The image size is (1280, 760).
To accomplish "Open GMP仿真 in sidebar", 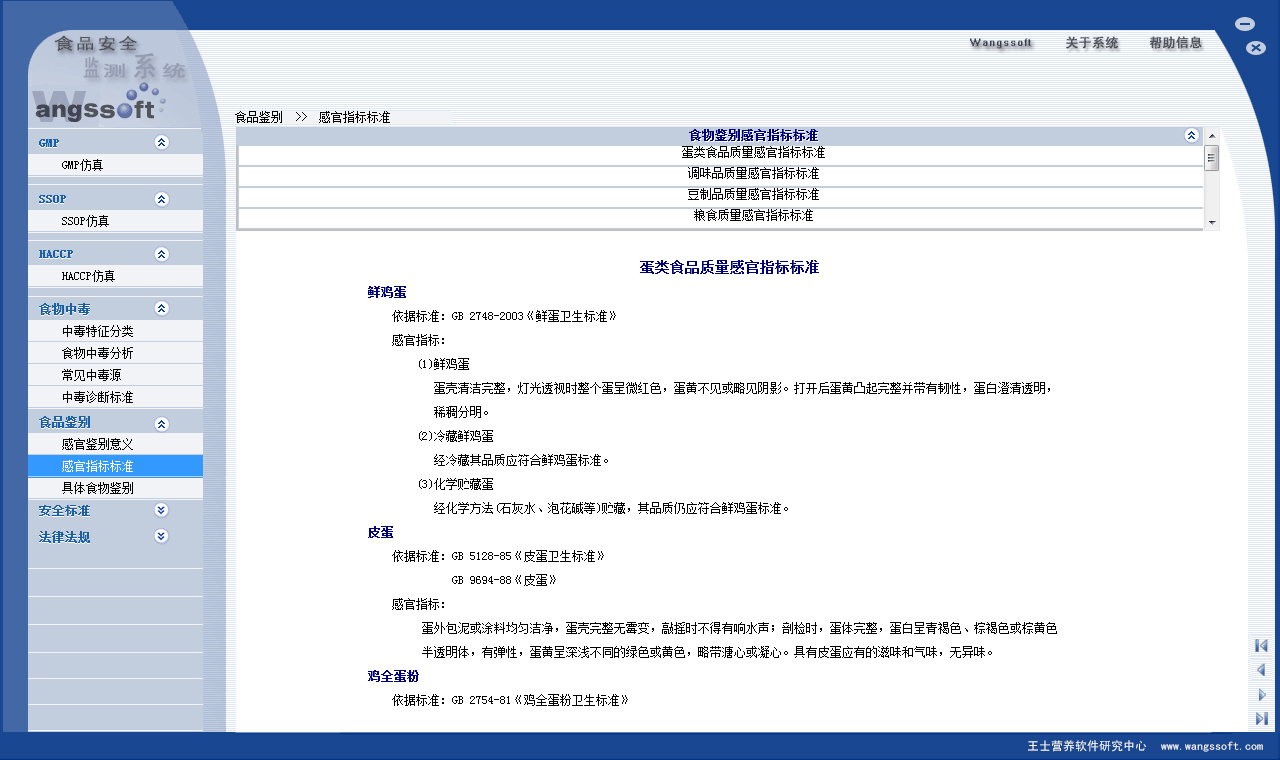I will 115,165.
